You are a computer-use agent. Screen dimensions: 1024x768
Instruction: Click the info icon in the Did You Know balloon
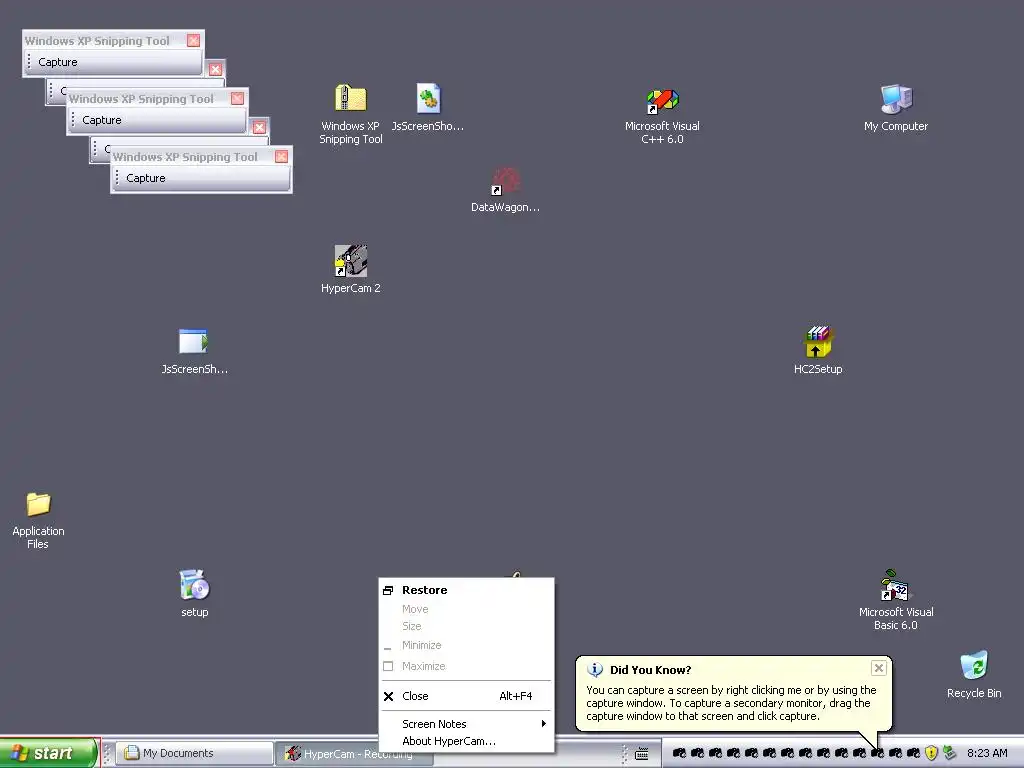pyautogui.click(x=595, y=669)
